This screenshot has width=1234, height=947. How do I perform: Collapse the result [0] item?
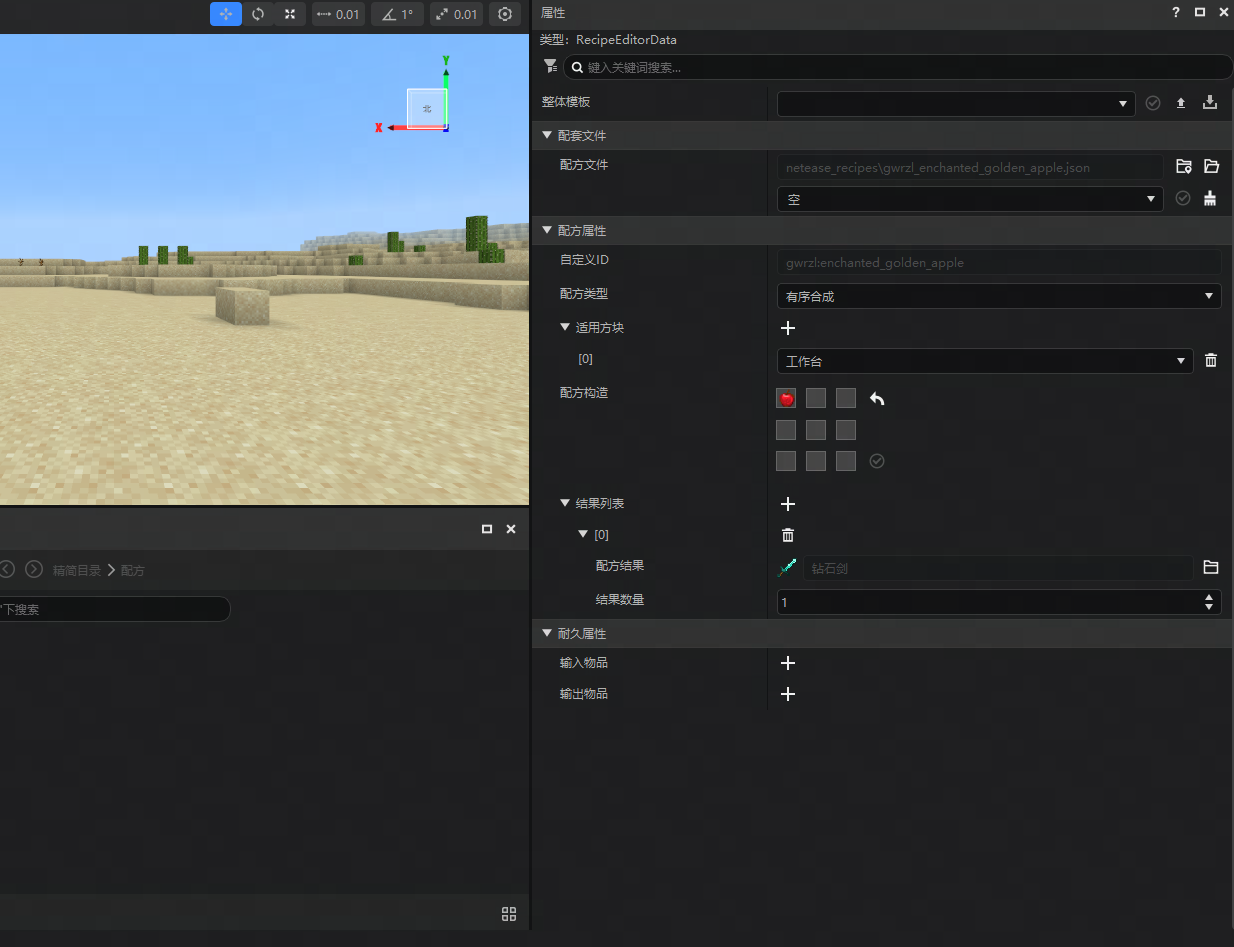(583, 534)
